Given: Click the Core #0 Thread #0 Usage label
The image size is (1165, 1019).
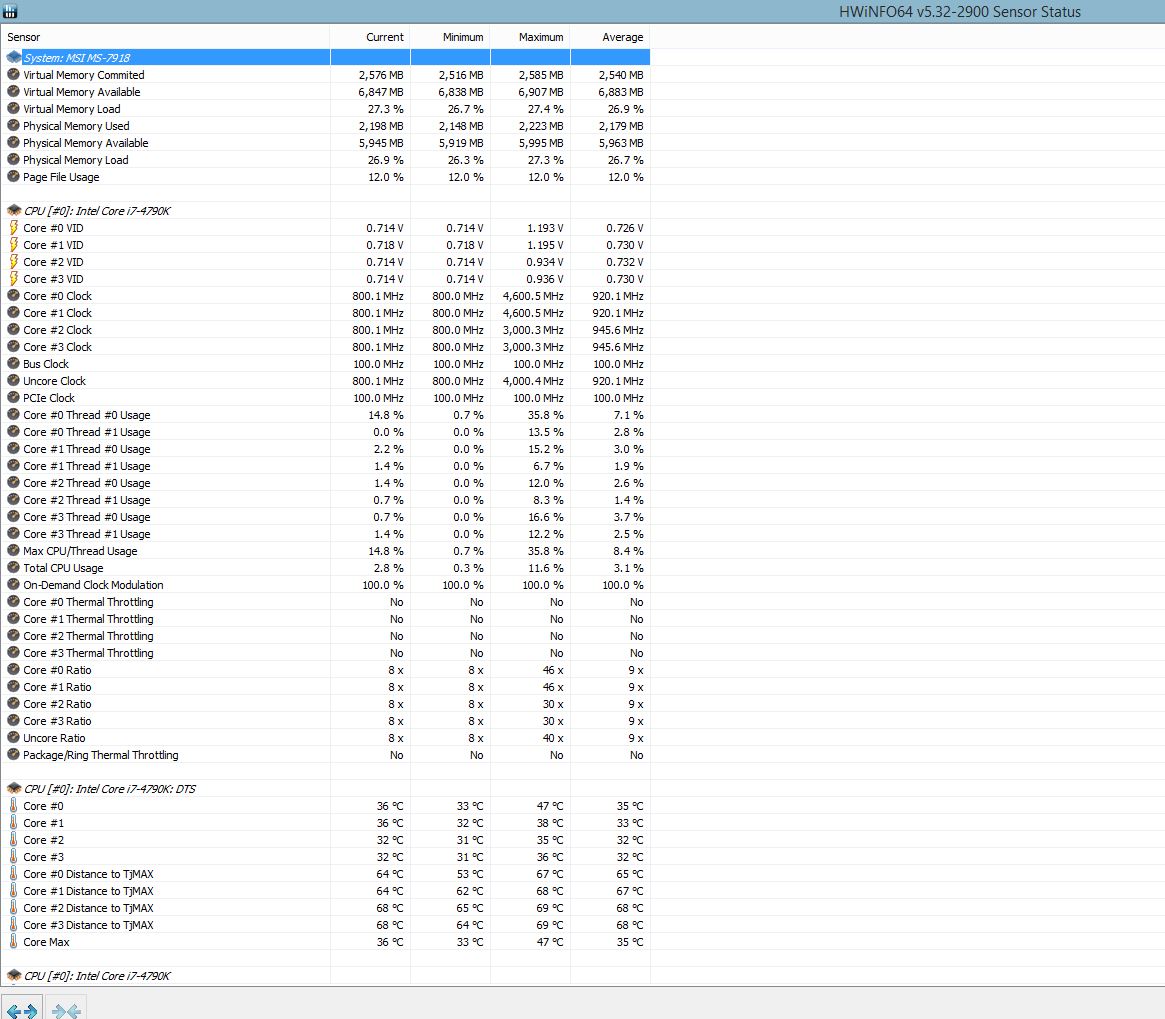Looking at the screenshot, I should (87, 415).
